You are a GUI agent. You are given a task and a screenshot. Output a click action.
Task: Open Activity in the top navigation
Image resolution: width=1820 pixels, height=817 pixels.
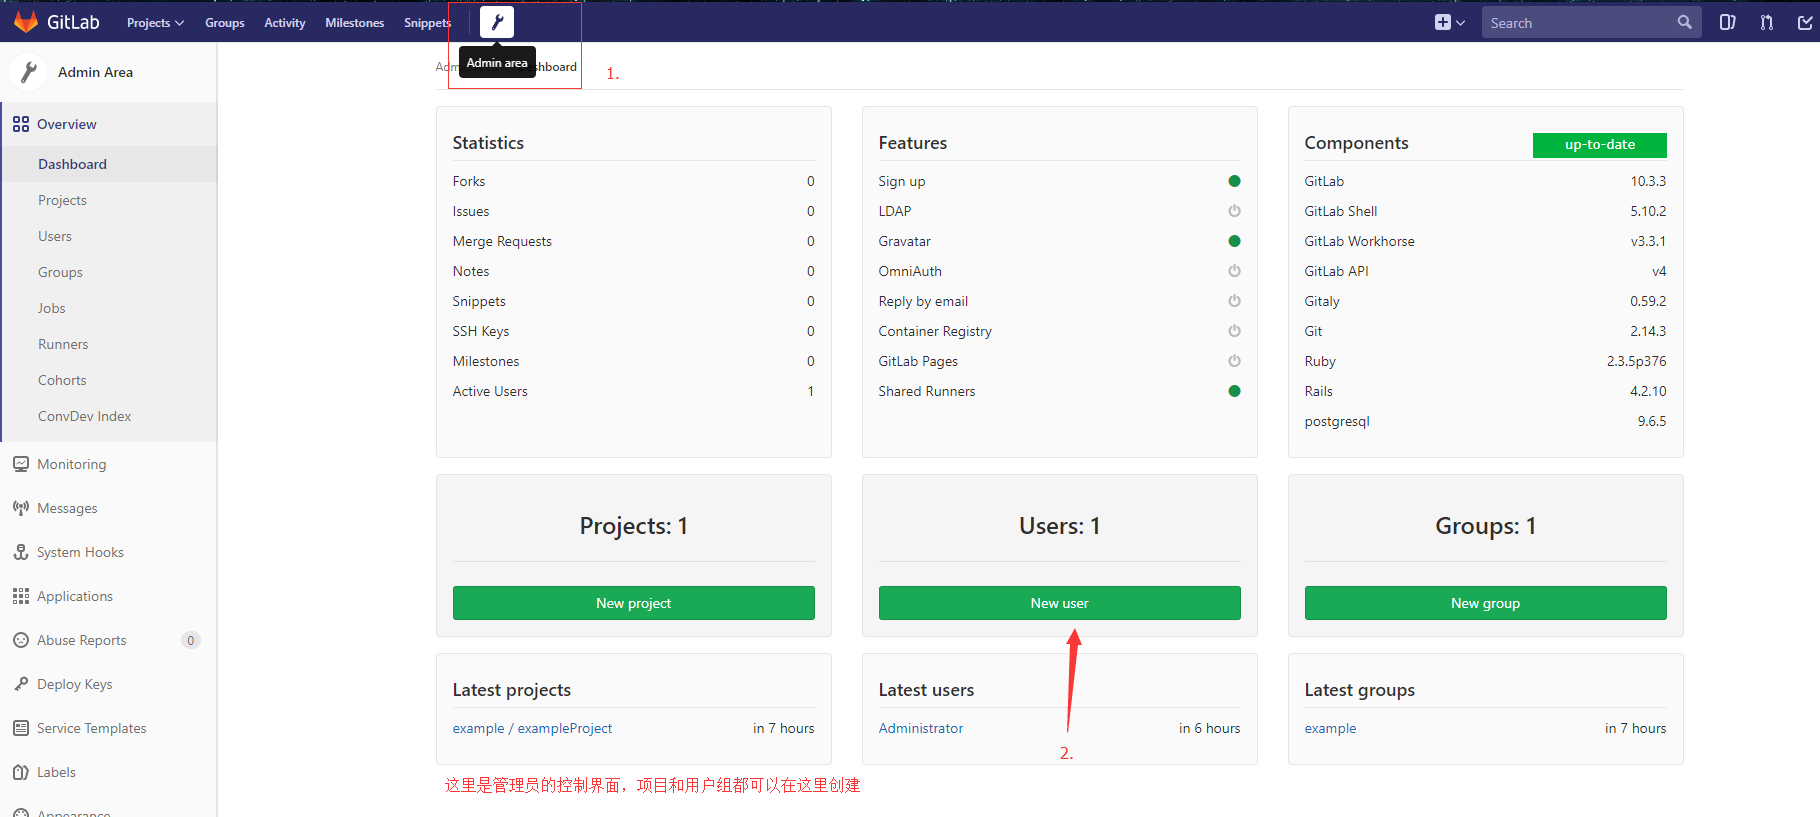click(x=285, y=23)
